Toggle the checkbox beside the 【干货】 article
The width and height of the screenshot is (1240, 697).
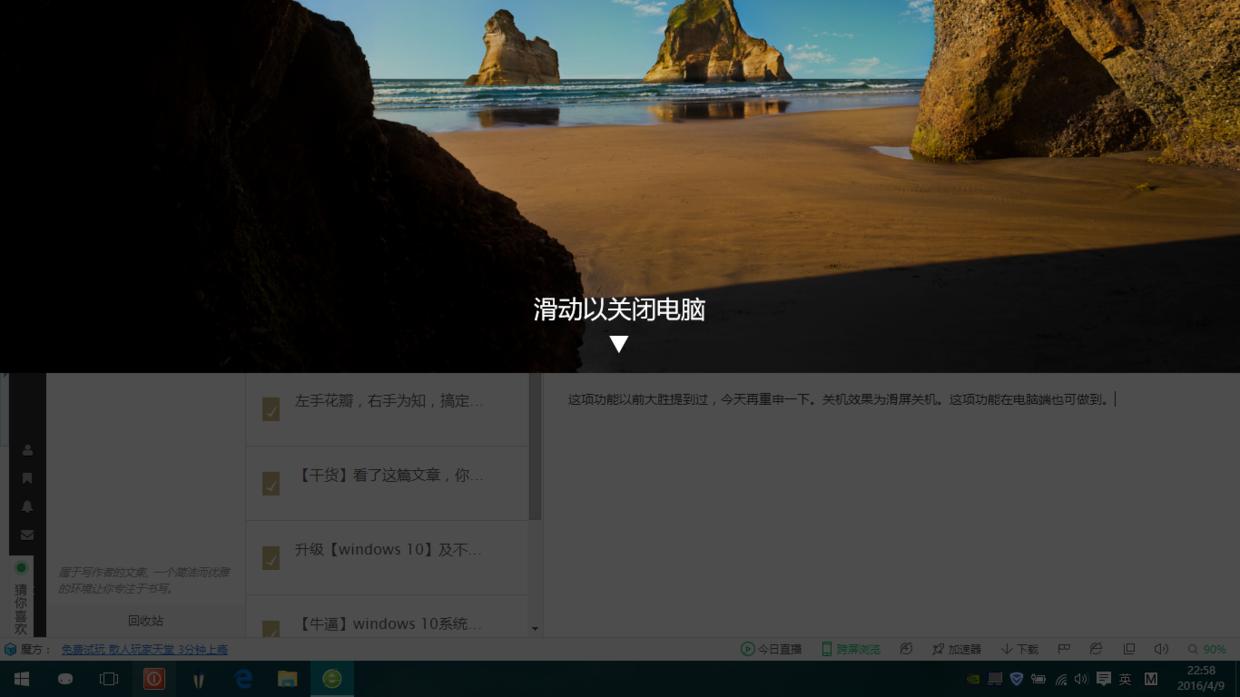click(270, 482)
